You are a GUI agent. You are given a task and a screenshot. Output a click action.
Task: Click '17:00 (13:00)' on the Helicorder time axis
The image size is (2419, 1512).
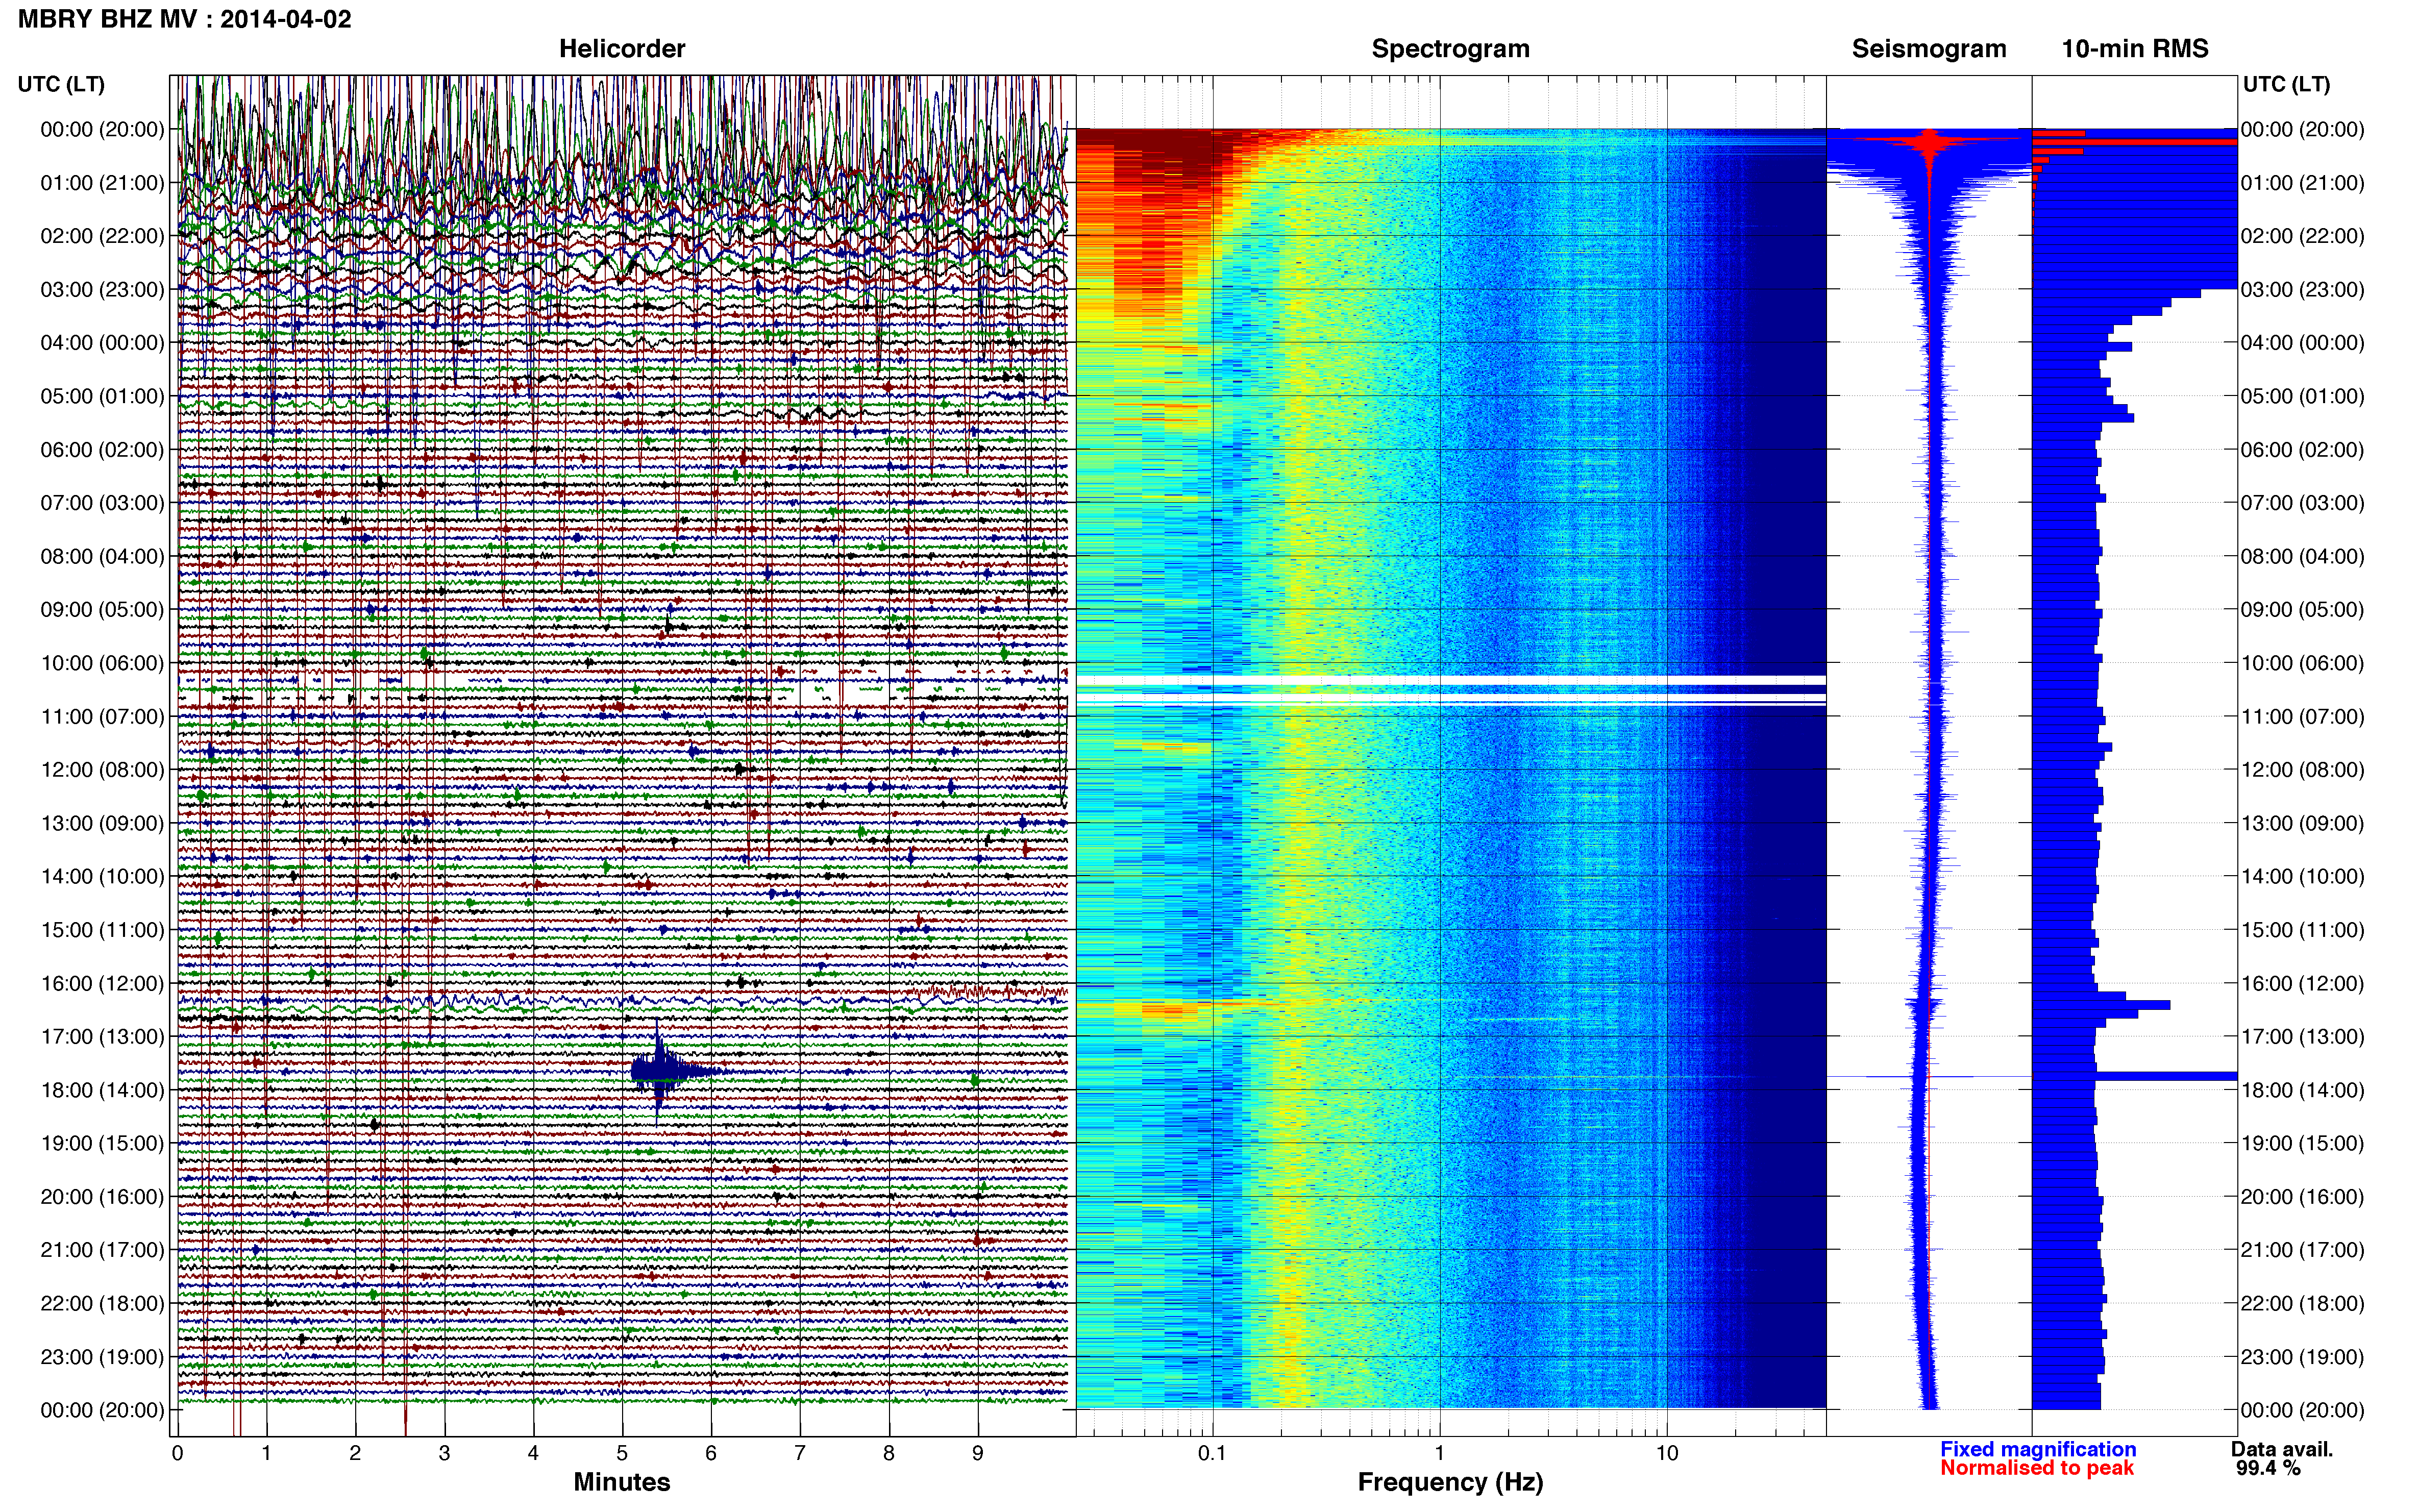click(x=102, y=1037)
